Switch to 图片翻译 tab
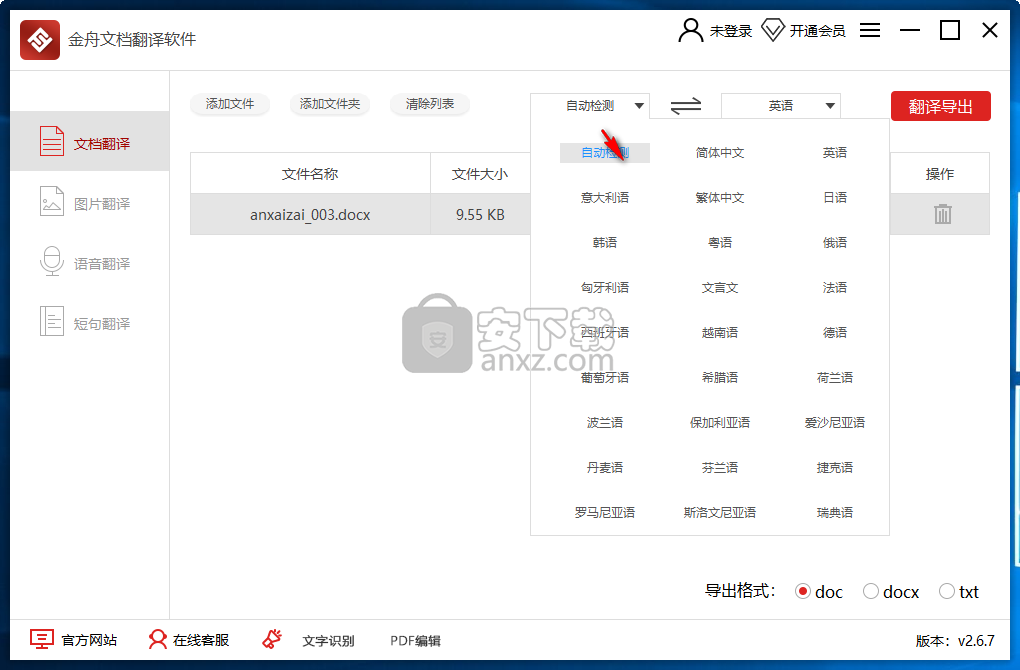The height and width of the screenshot is (670, 1020). (90, 204)
